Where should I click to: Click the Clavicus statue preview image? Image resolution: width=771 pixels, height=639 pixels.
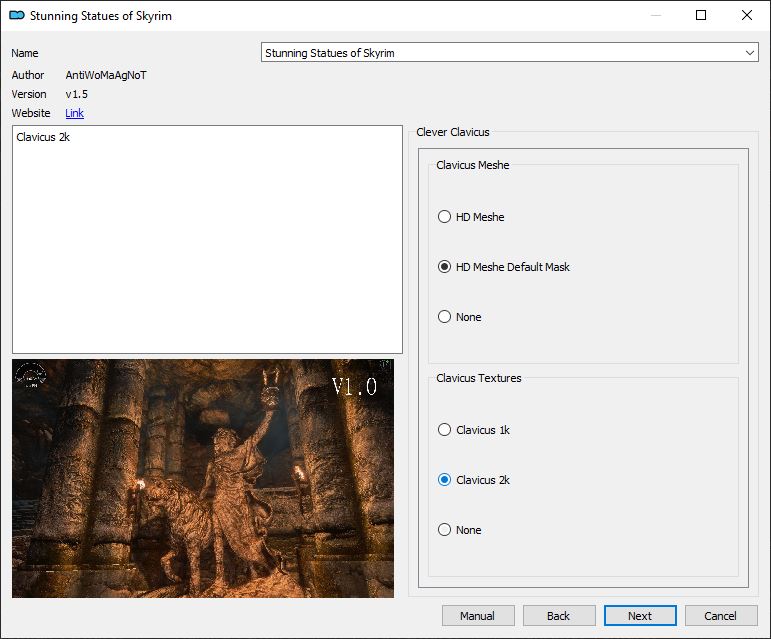pyautogui.click(x=203, y=478)
